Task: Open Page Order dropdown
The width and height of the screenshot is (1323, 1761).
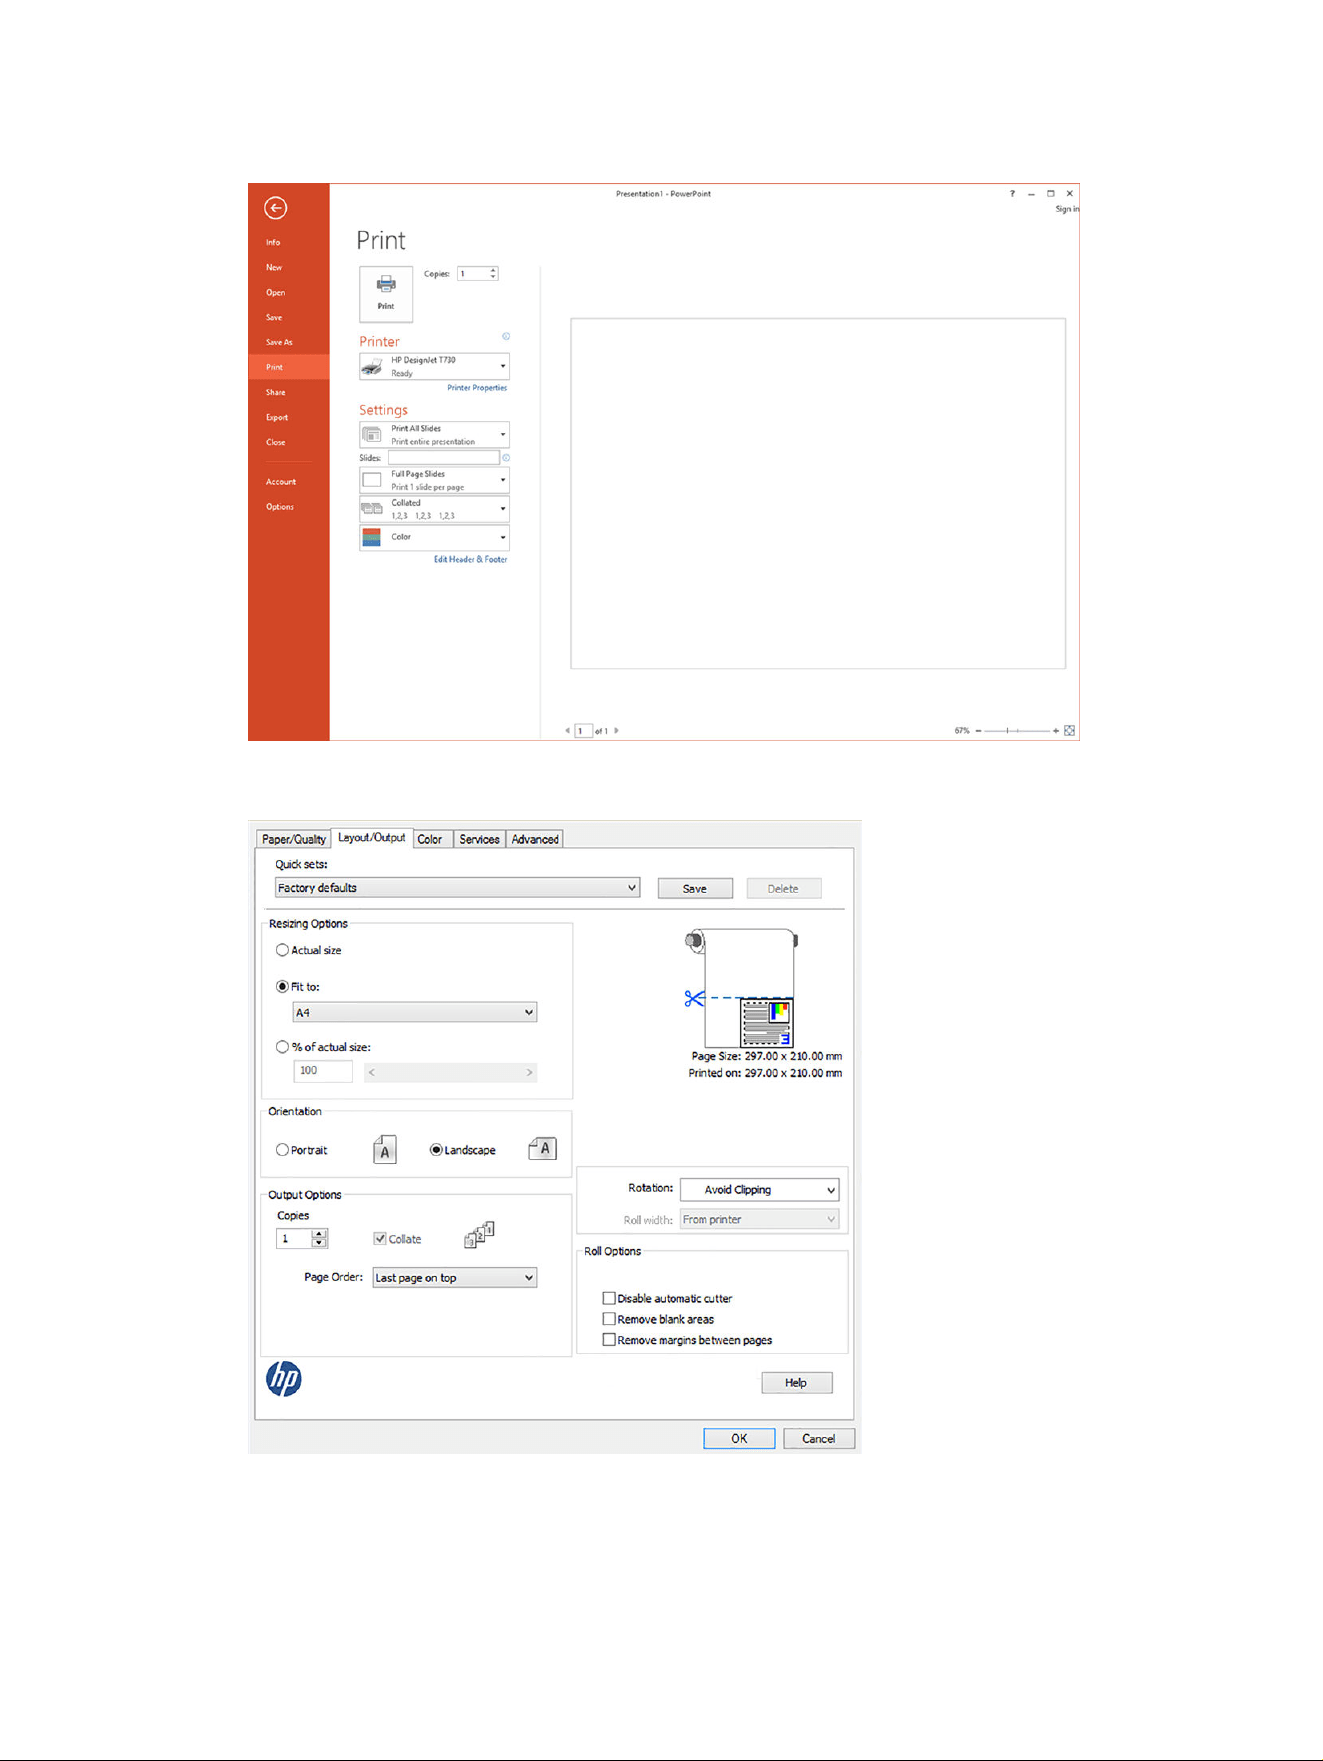Action: point(455,1278)
